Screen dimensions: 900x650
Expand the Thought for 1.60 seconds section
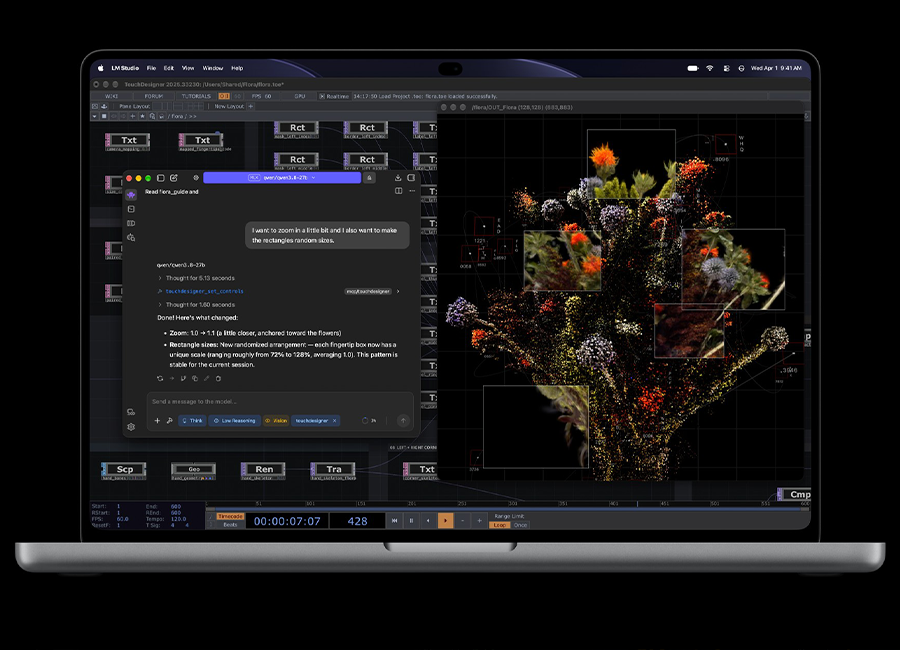pyautogui.click(x=196, y=305)
